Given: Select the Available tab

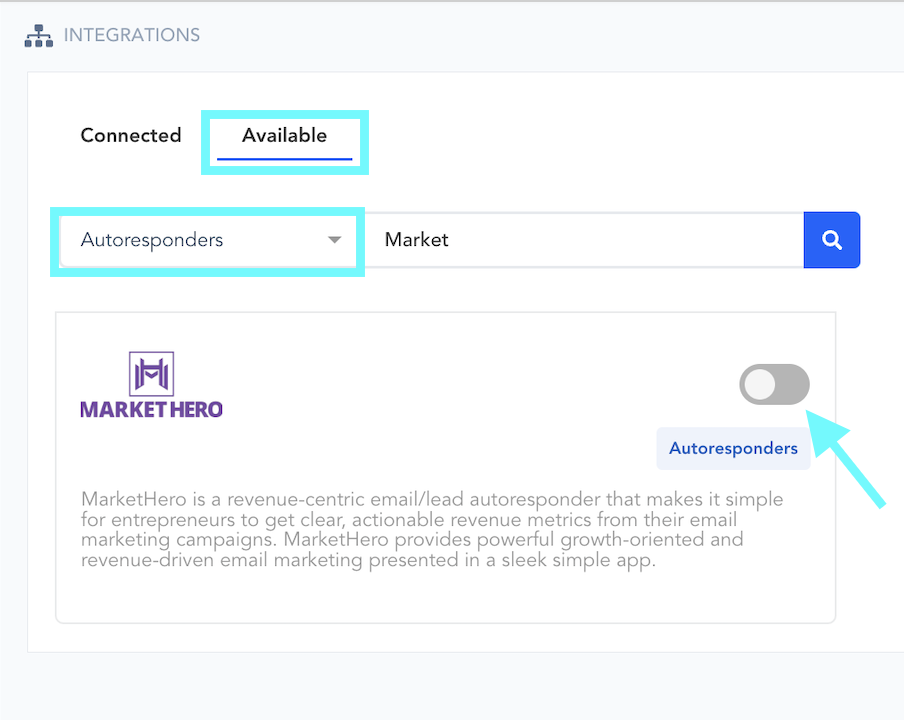Looking at the screenshot, I should coord(284,135).
